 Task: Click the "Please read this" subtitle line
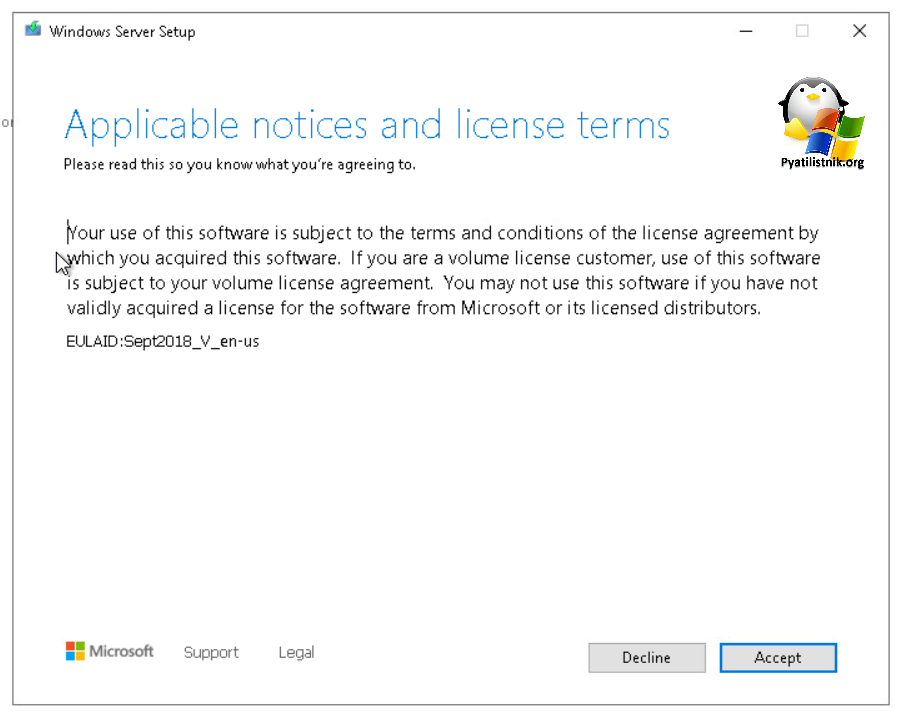(x=239, y=164)
